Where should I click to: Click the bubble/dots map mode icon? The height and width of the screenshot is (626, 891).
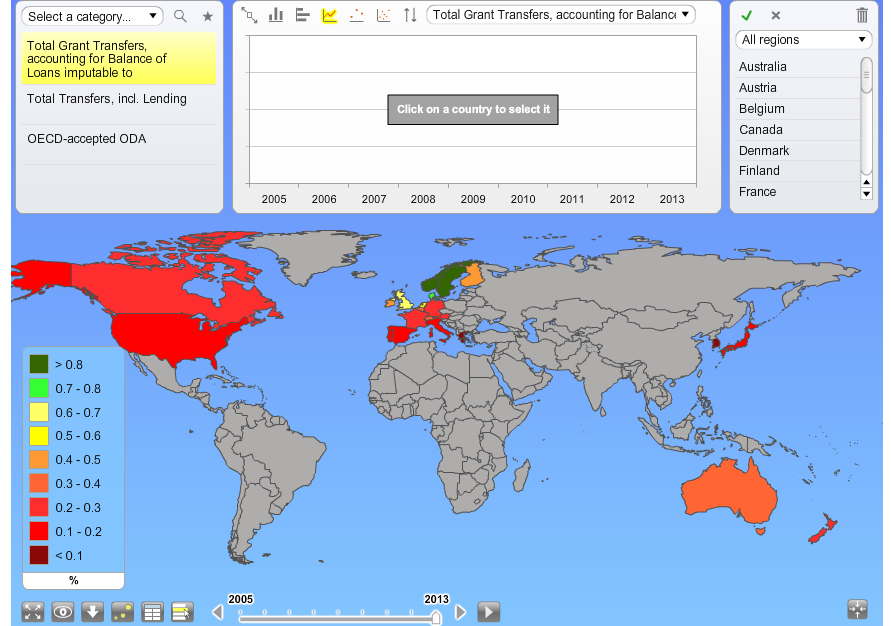[123, 612]
